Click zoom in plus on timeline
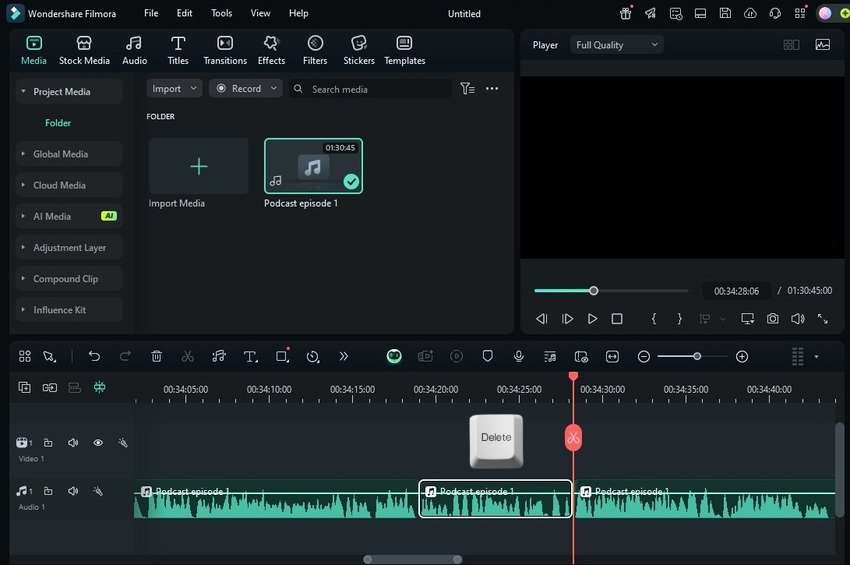 [x=742, y=356]
